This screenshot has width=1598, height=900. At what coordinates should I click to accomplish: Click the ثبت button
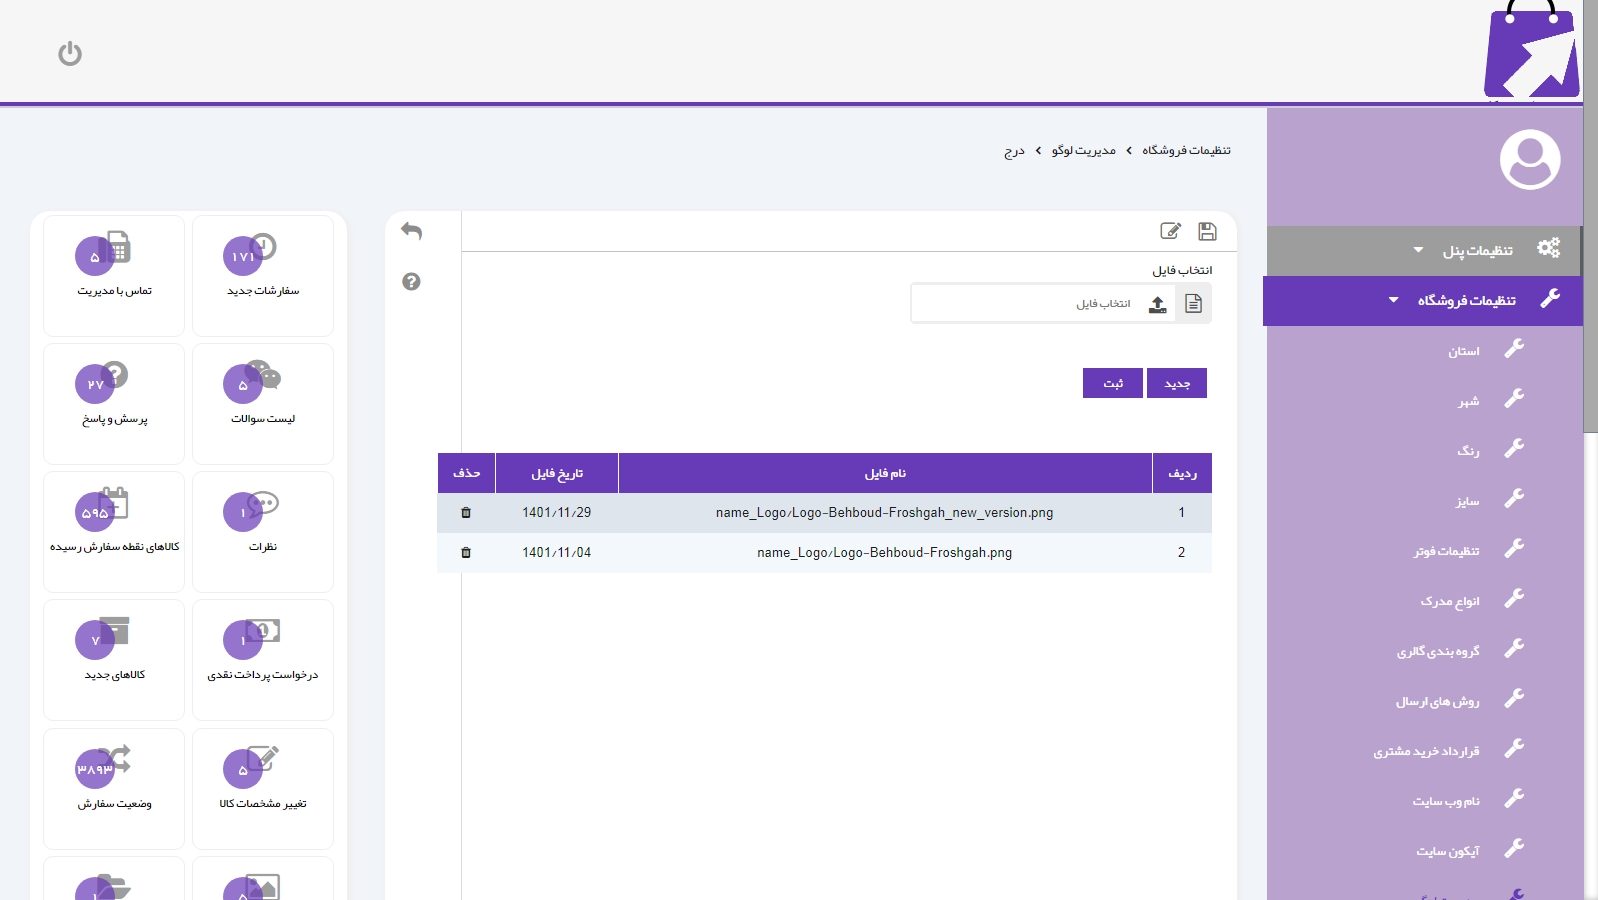tap(1112, 383)
